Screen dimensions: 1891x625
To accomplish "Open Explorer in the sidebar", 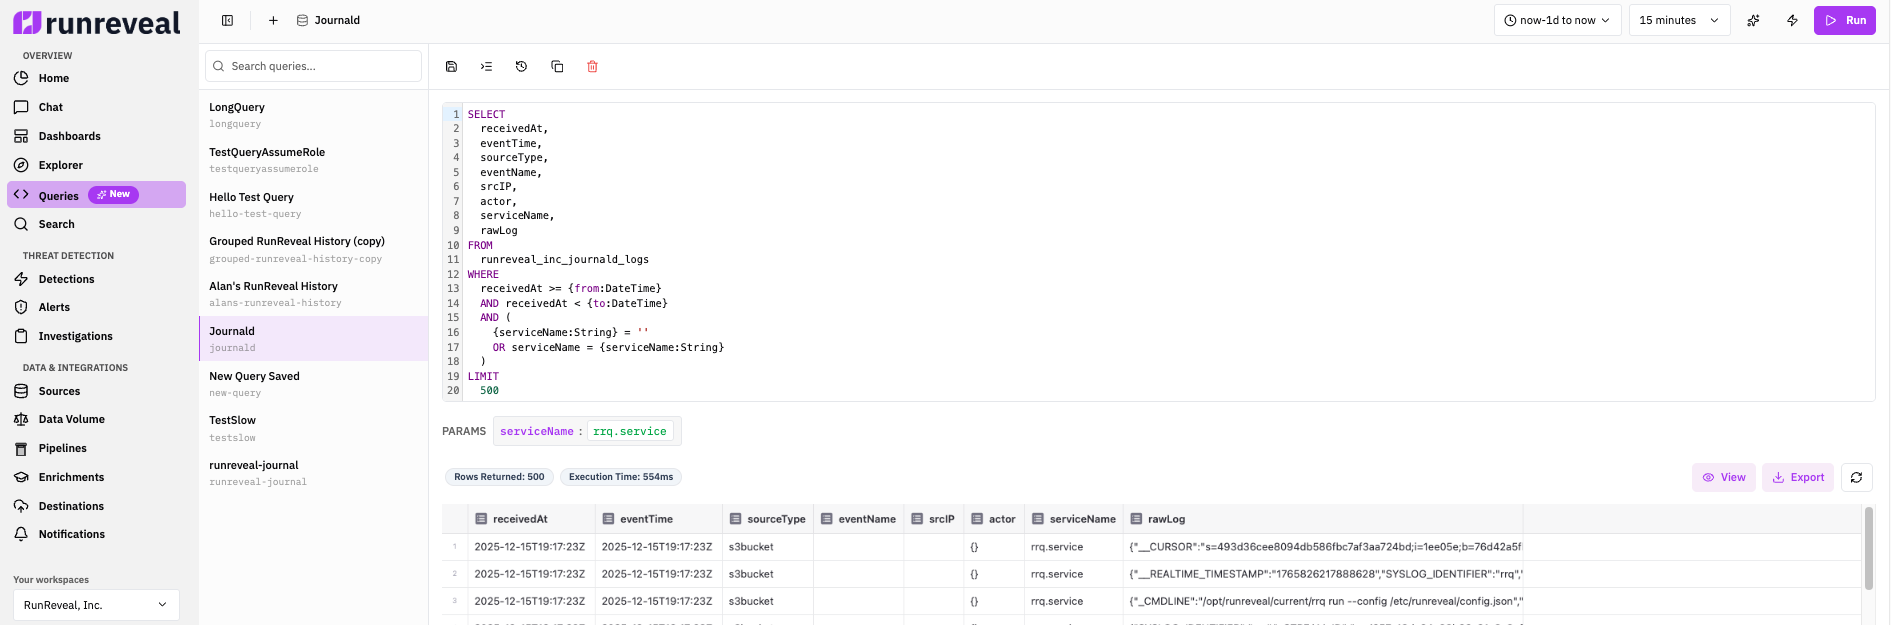I will coord(96,165).
